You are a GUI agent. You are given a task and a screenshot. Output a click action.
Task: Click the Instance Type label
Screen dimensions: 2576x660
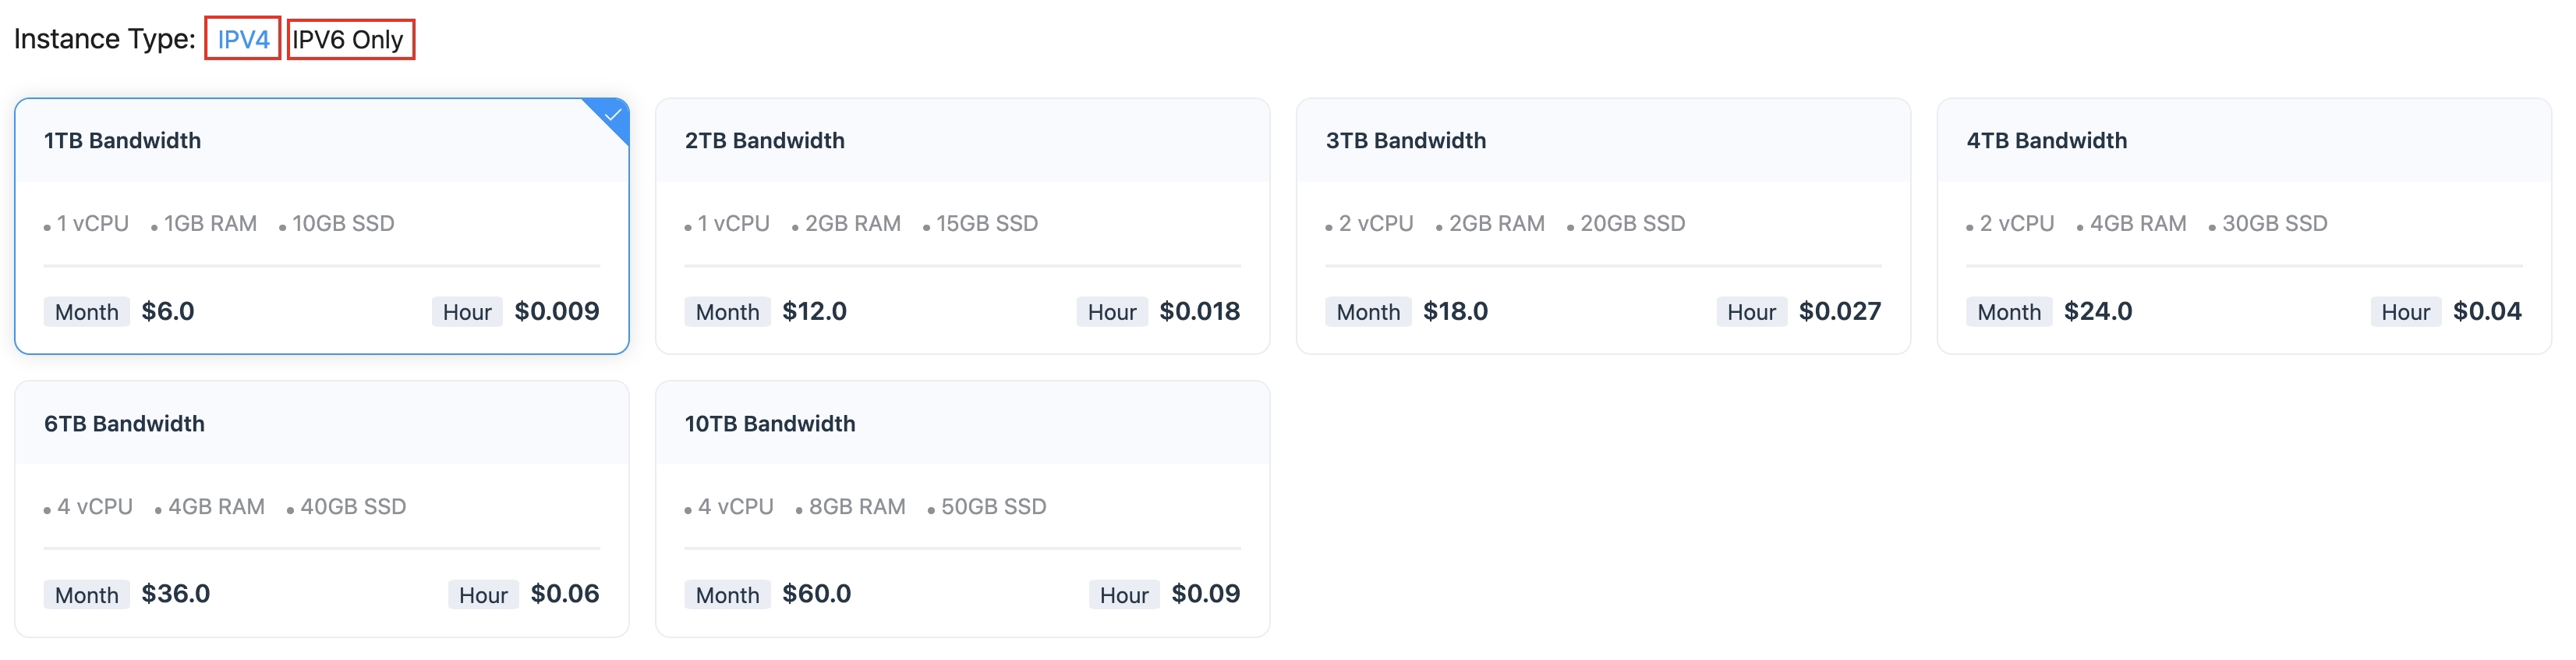(104, 38)
